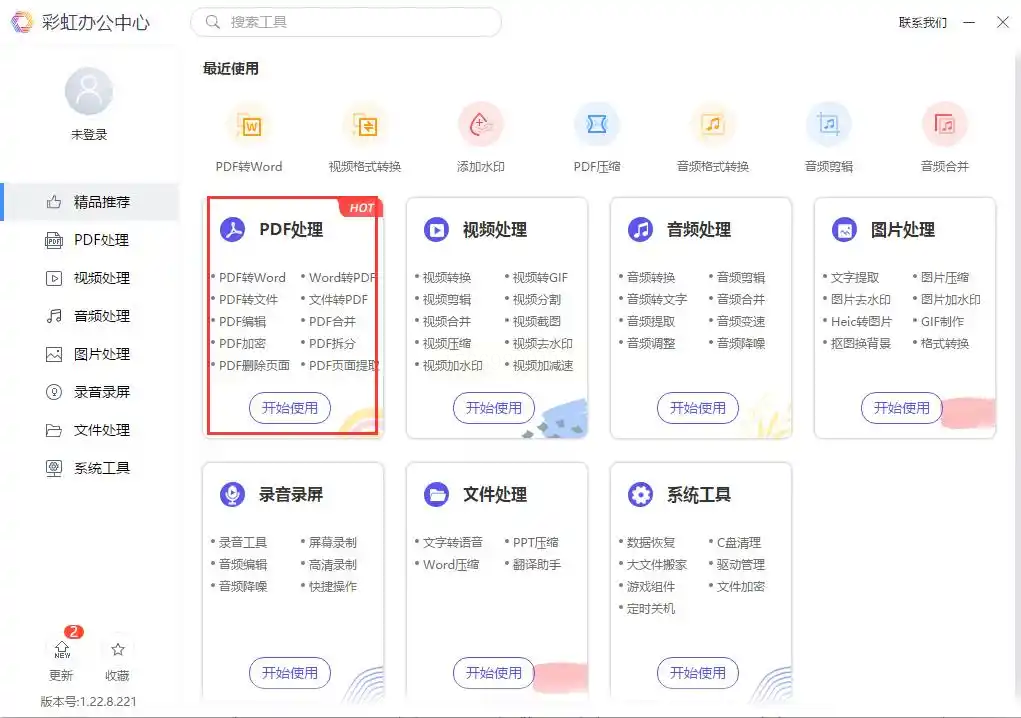This screenshot has width=1021, height=718.
Task: Open the 联系我们 link
Action: point(923,23)
